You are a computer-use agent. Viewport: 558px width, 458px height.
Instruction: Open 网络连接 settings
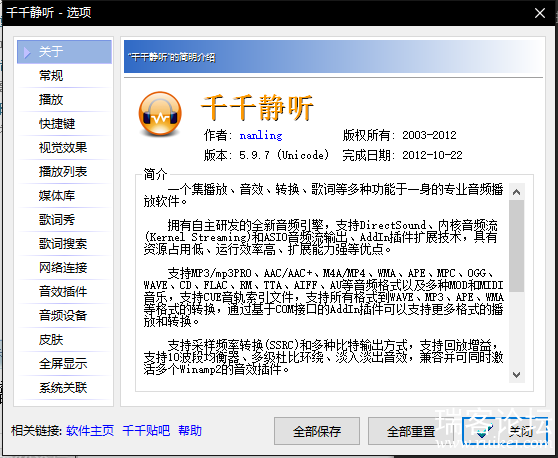(x=64, y=268)
